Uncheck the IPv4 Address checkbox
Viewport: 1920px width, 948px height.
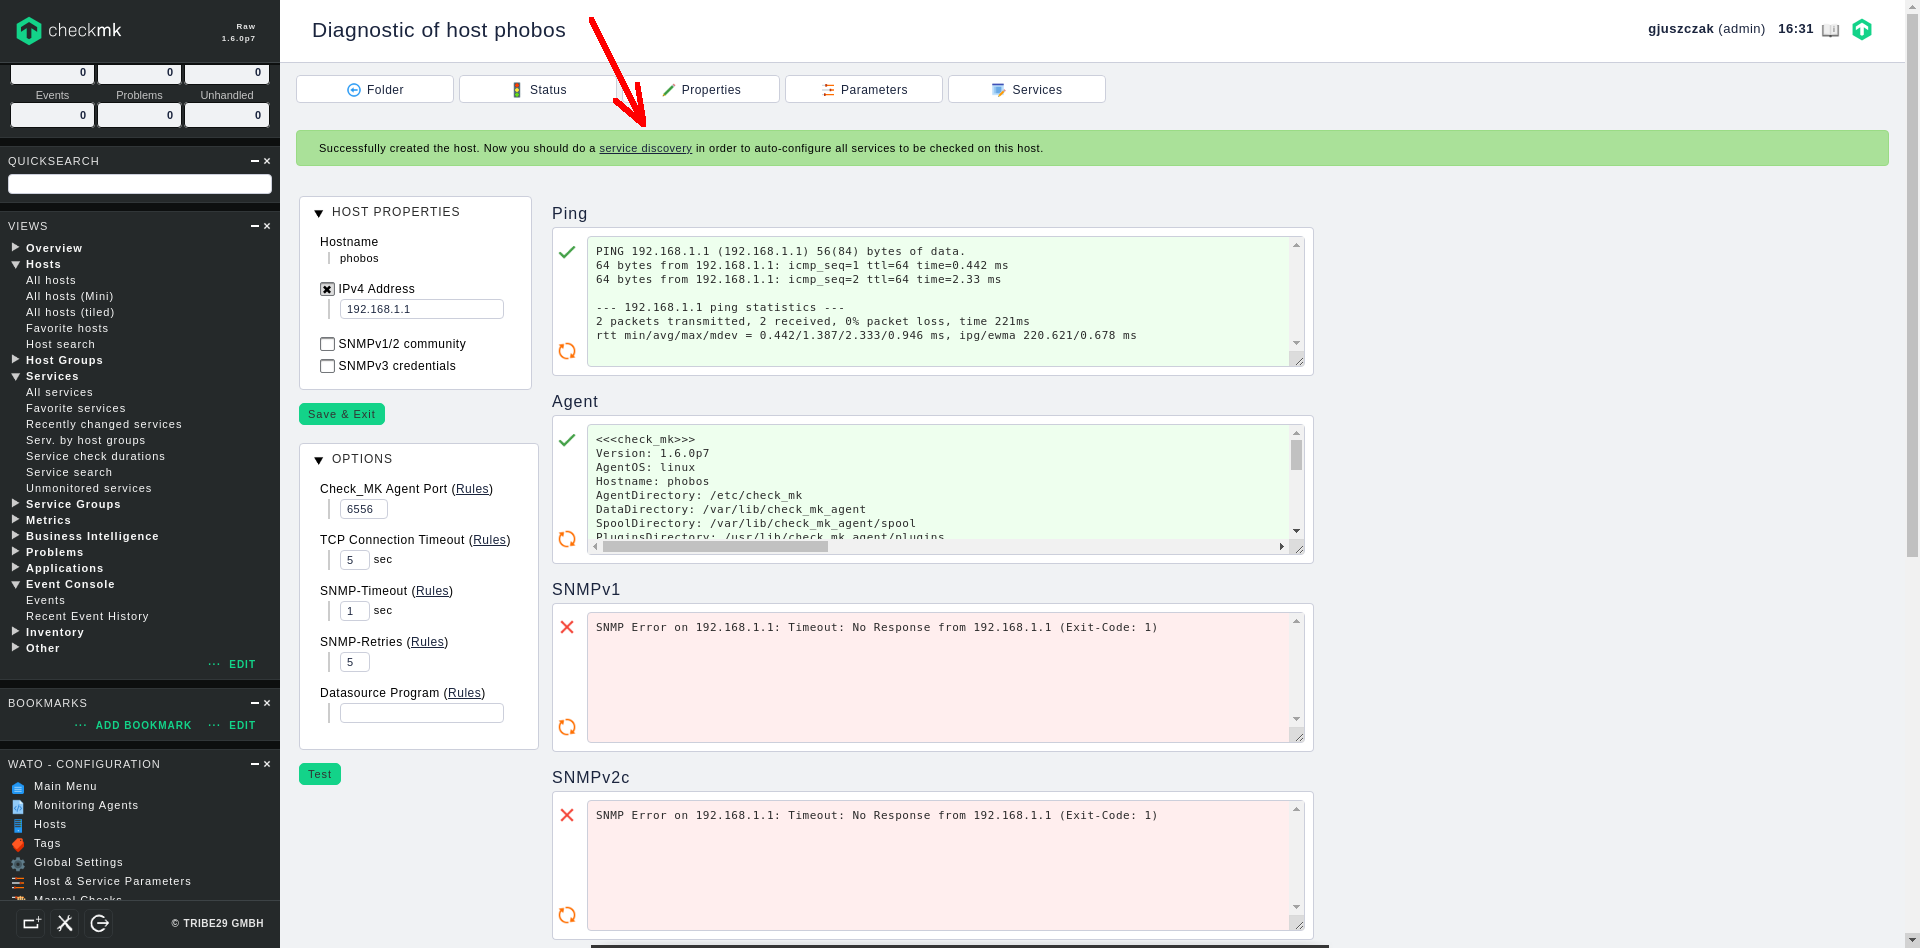coord(327,289)
